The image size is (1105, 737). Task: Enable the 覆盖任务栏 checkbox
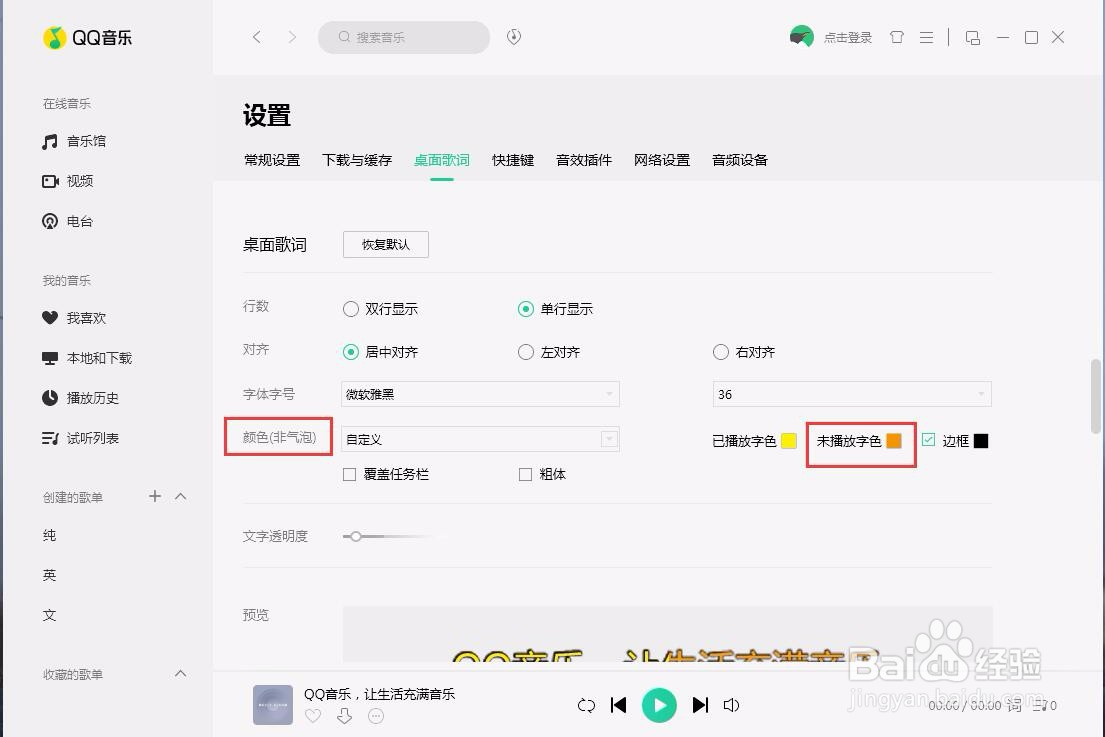pos(348,474)
